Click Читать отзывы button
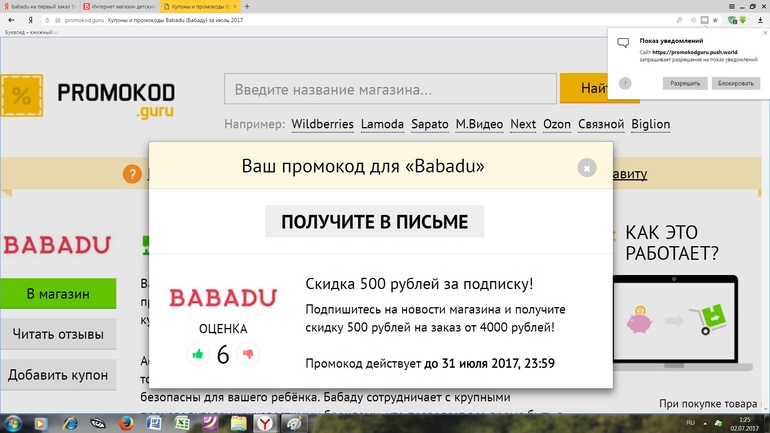This screenshot has height=433, width=770. (58, 334)
